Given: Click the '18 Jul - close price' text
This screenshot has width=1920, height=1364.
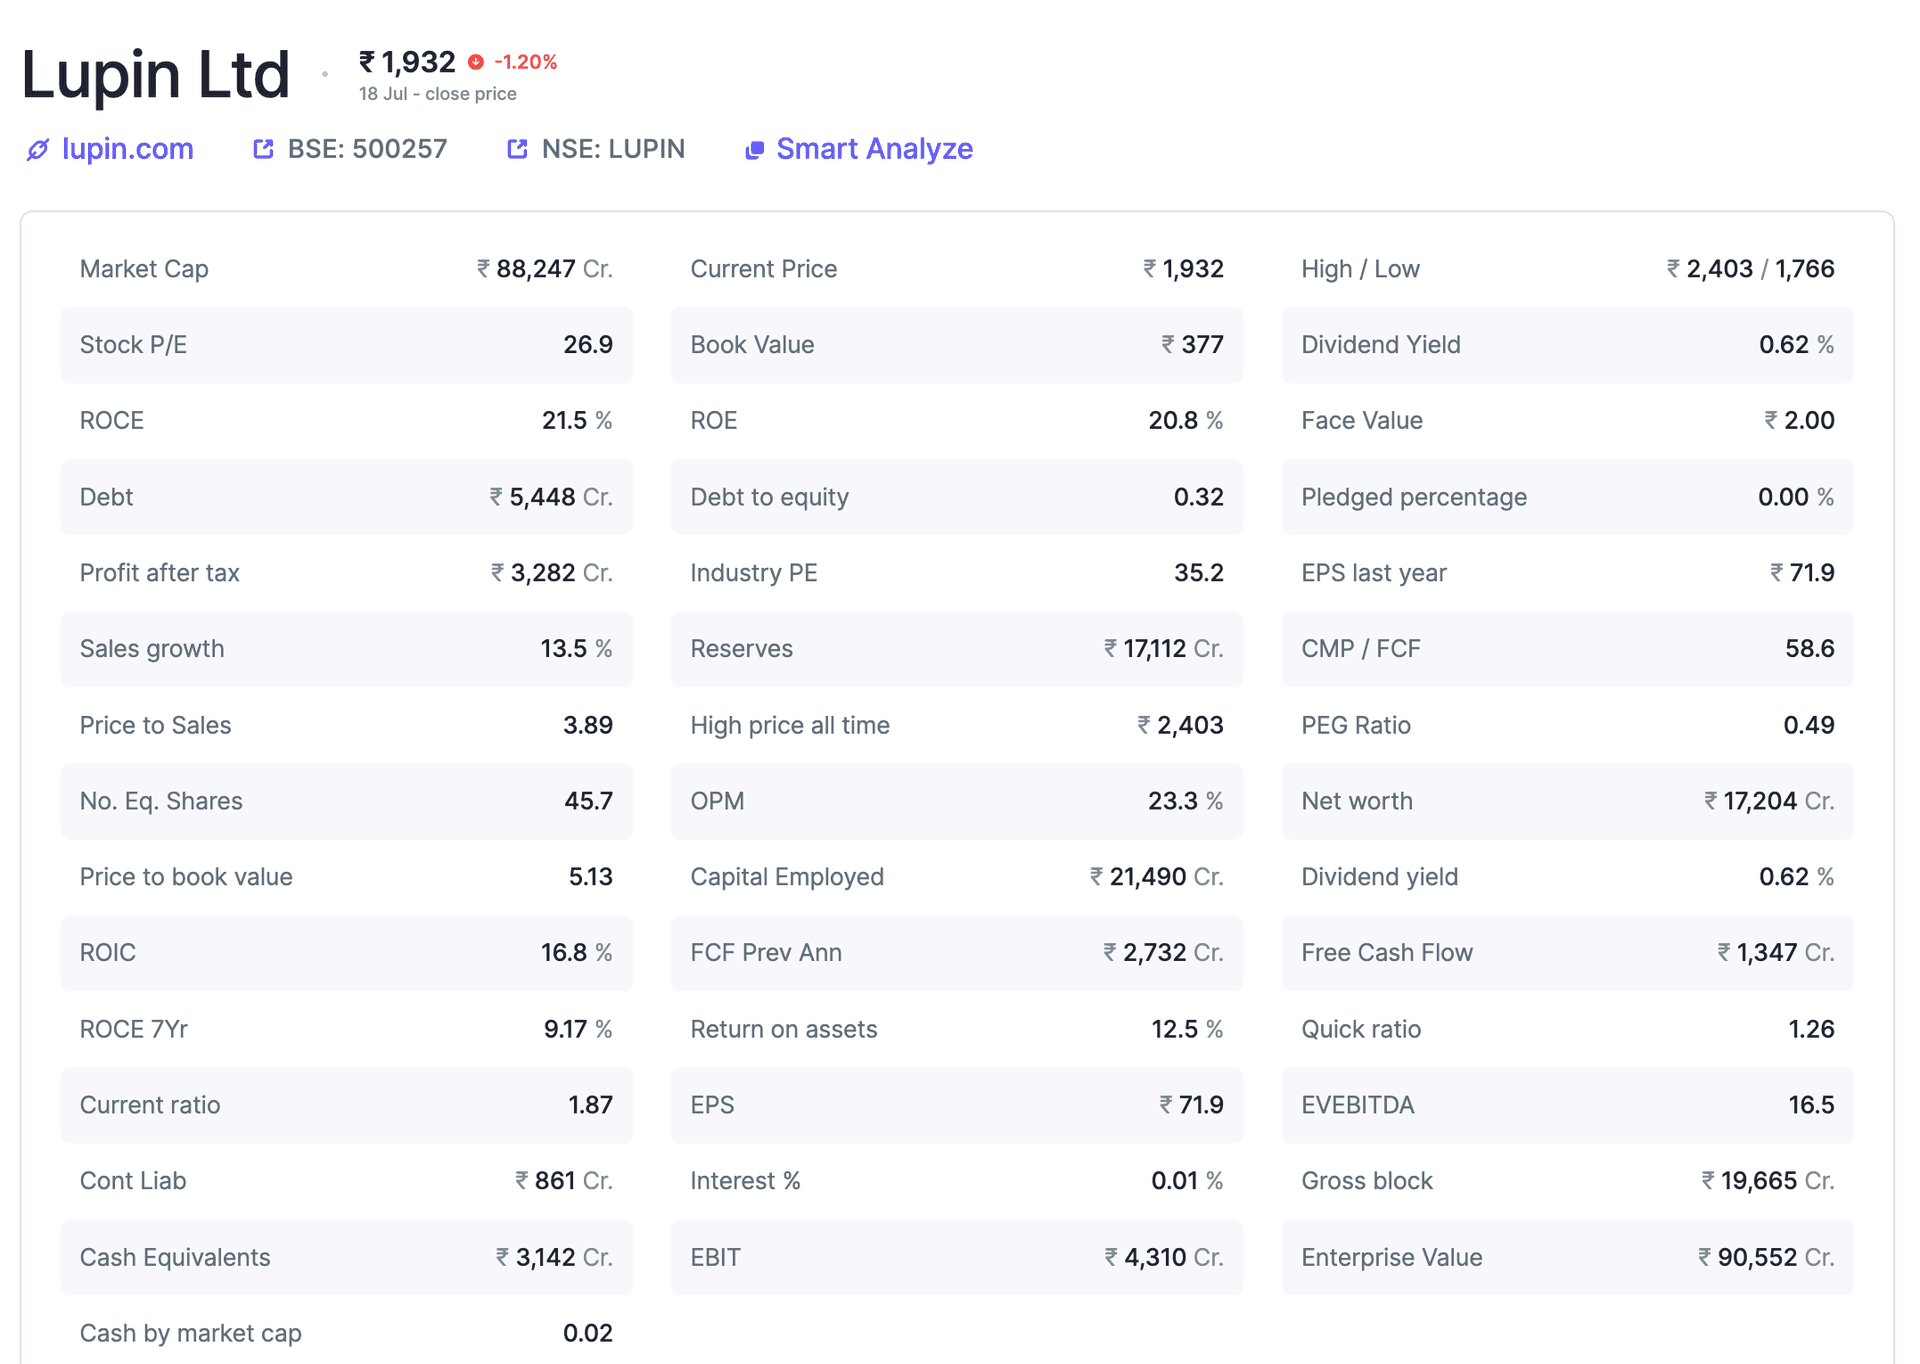Looking at the screenshot, I should (438, 94).
